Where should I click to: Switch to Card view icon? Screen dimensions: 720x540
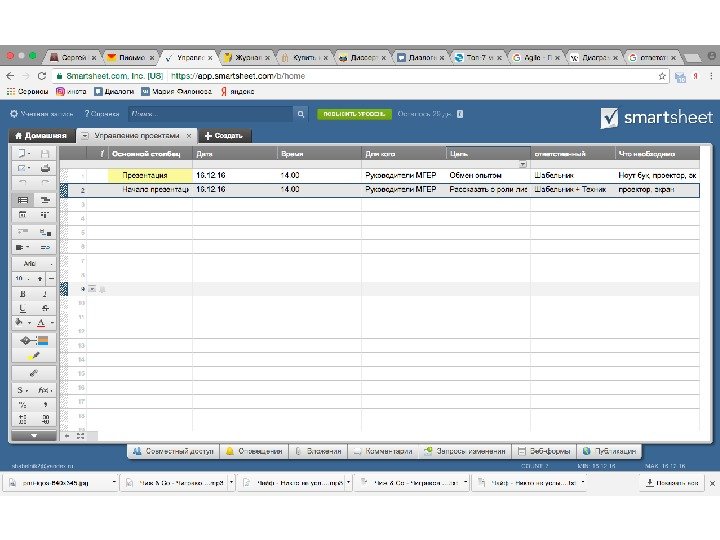click(45, 214)
